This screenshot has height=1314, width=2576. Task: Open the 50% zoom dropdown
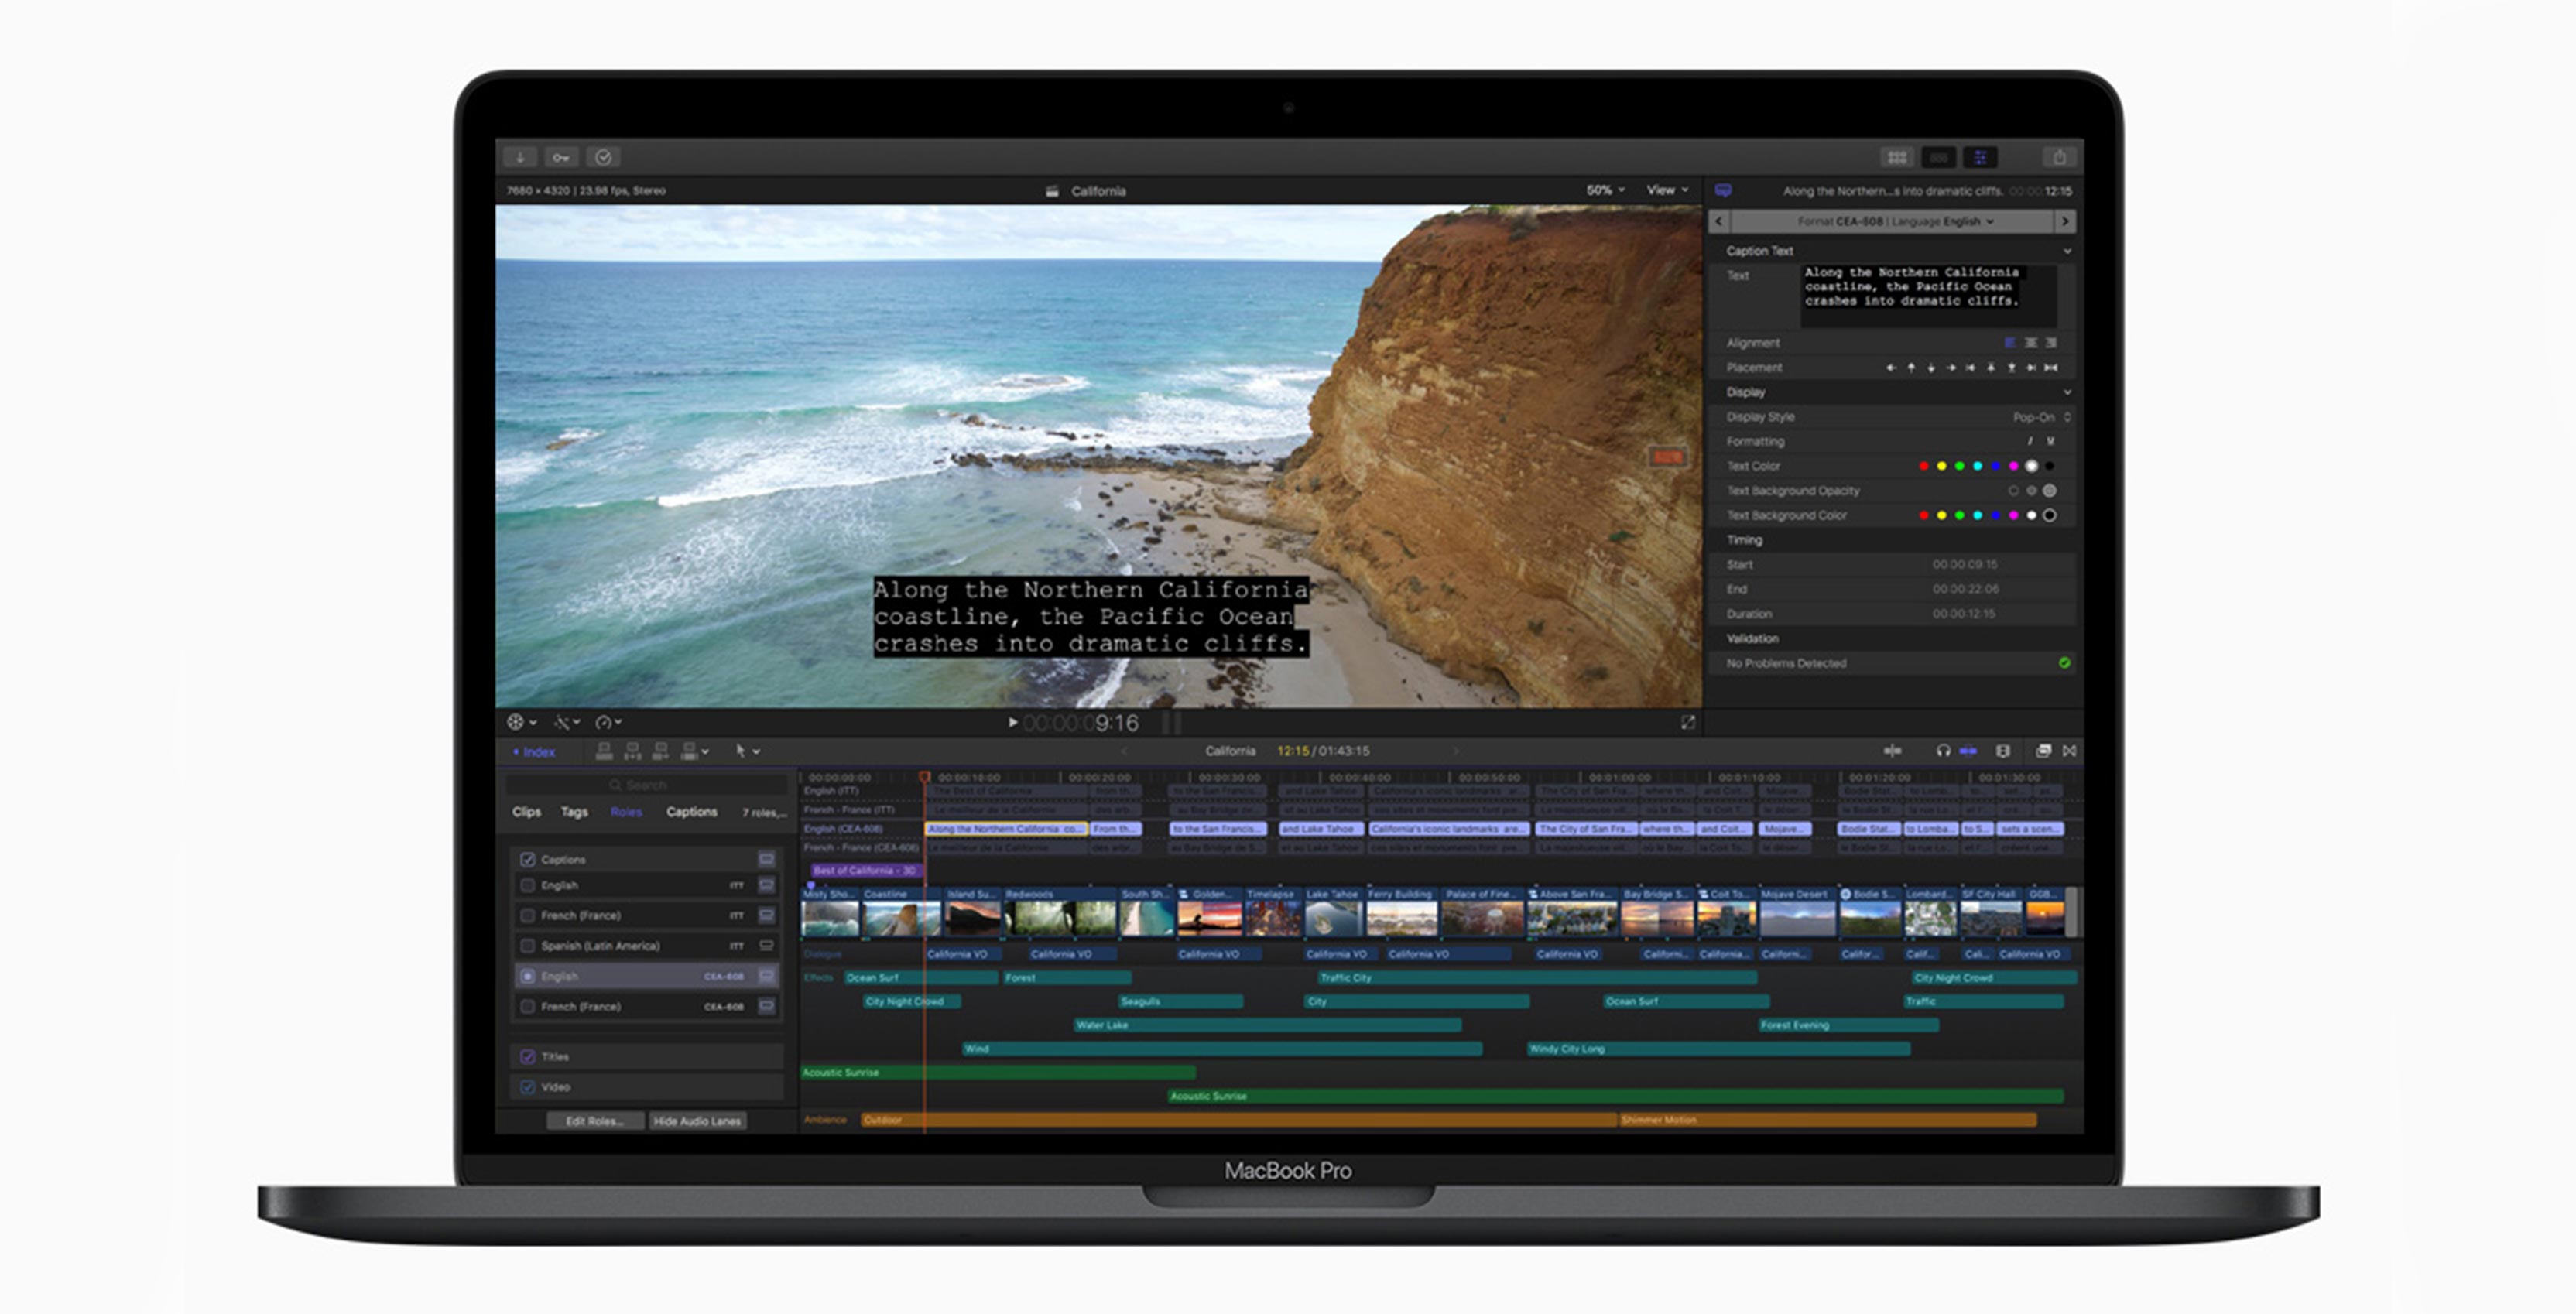coord(1604,190)
